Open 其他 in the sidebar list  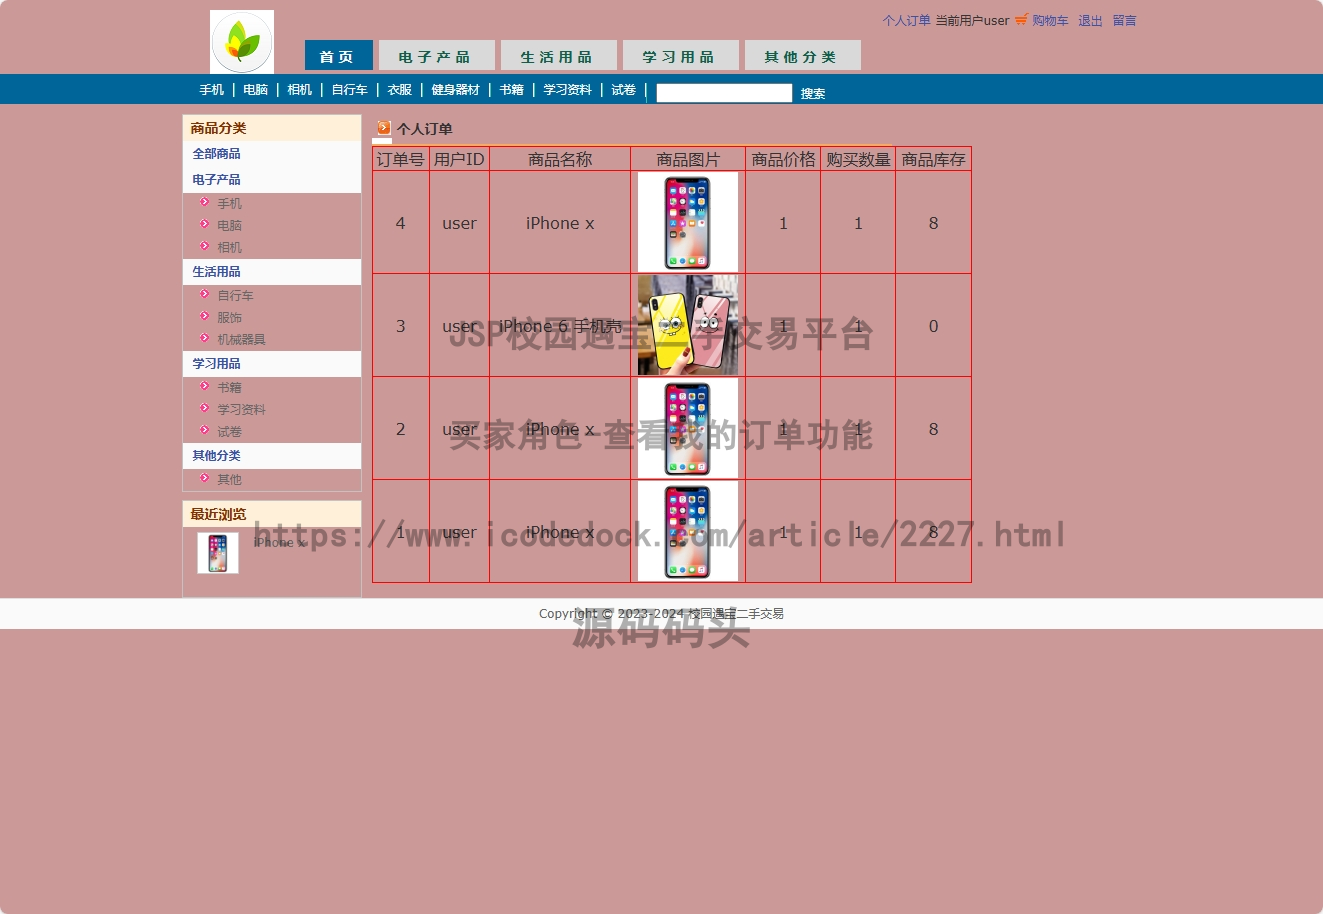[x=230, y=480]
